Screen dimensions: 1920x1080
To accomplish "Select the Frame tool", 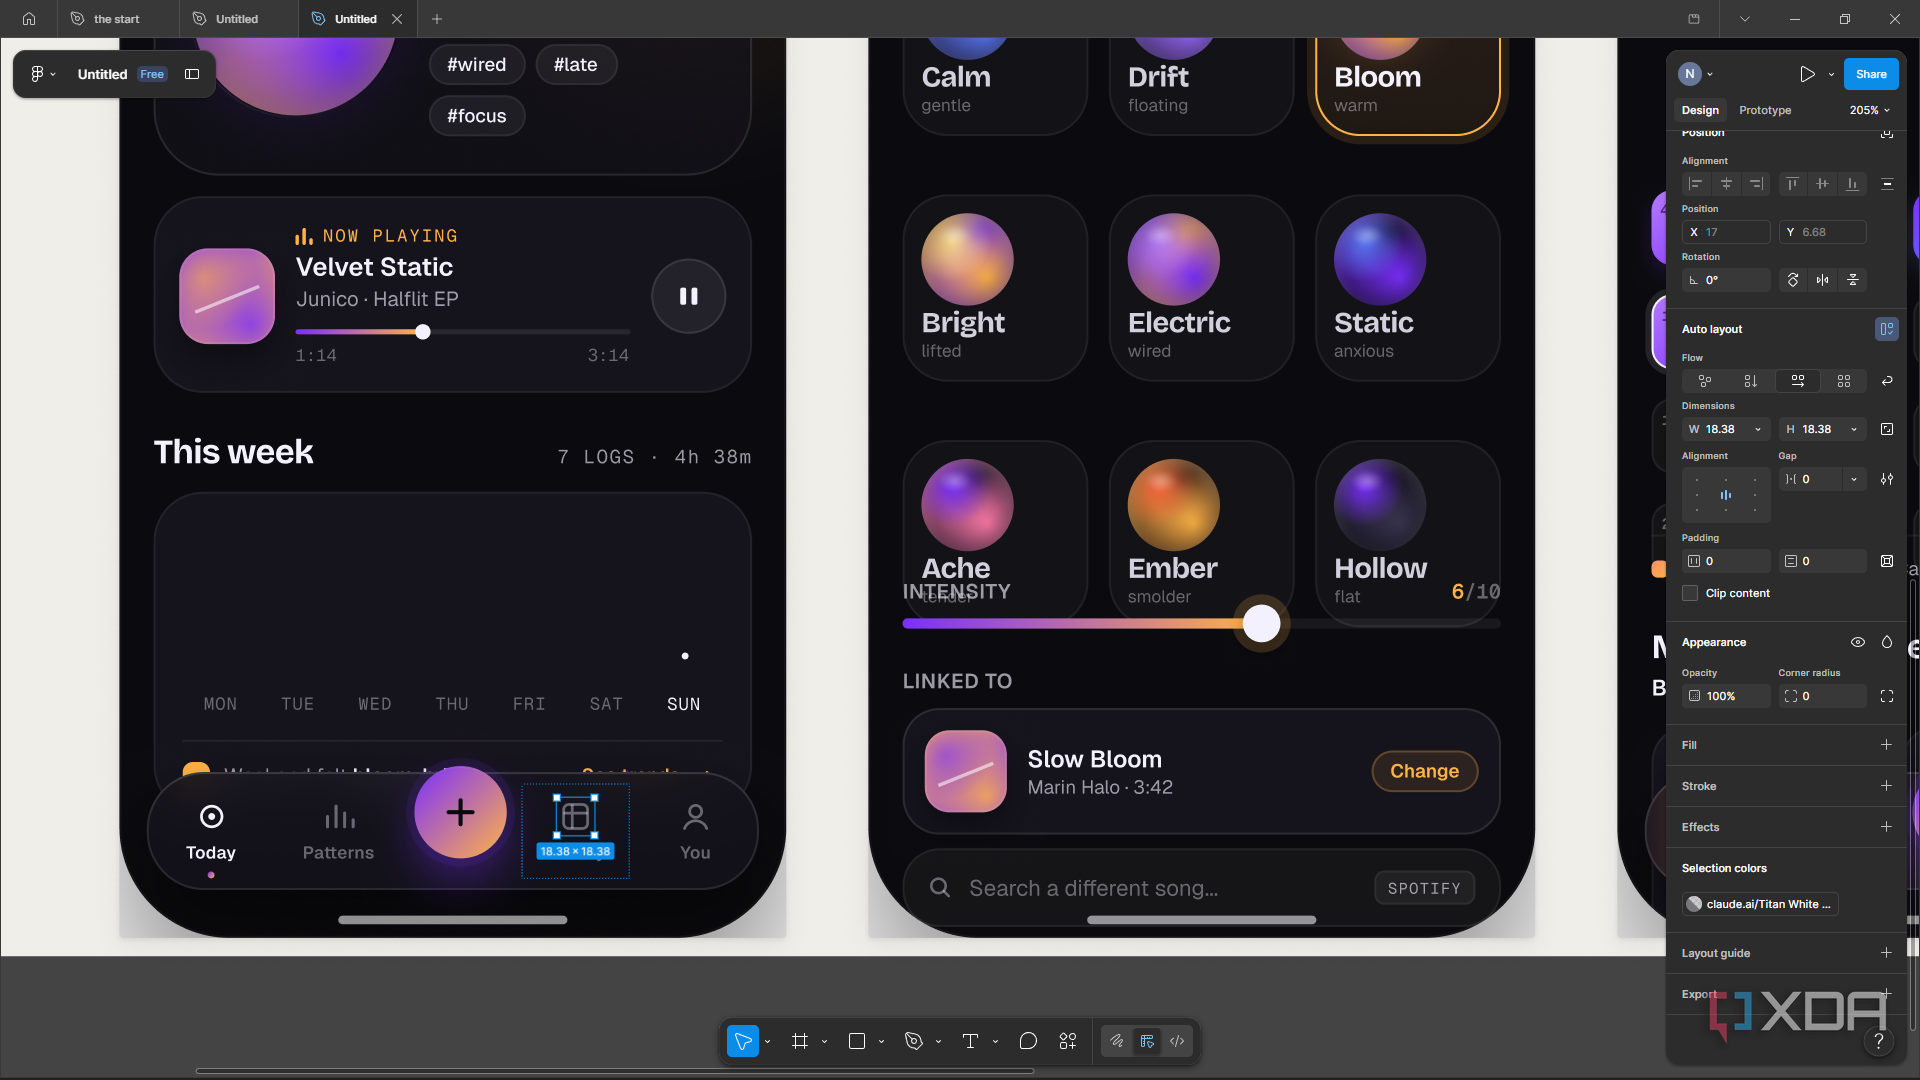I will pos(800,1041).
